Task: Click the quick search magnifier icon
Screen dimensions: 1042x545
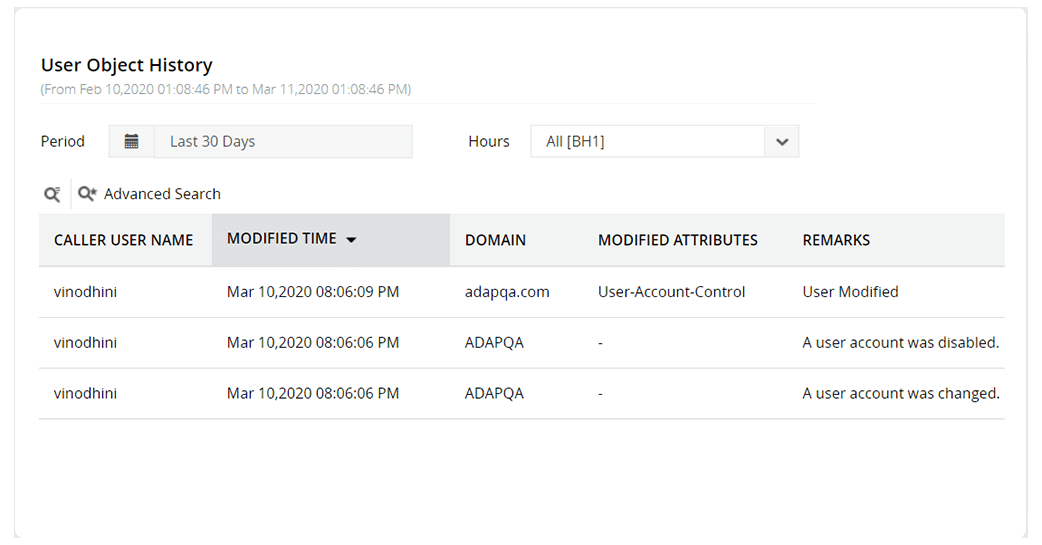Action: coord(52,194)
